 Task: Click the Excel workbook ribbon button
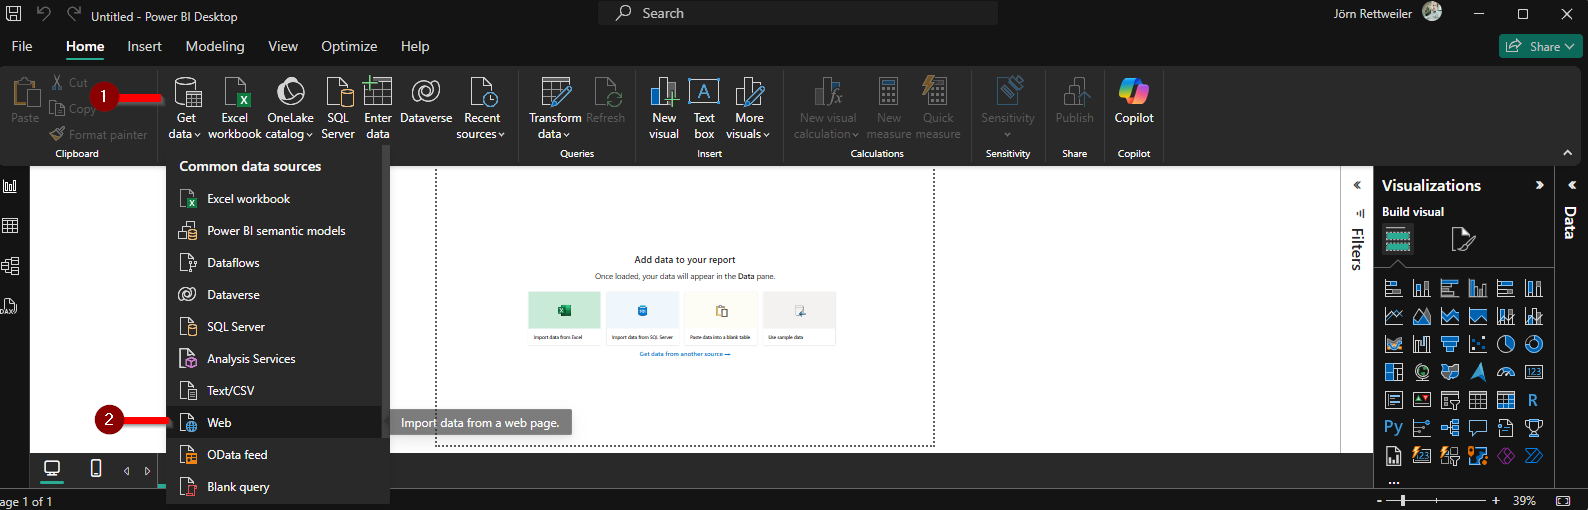click(235, 108)
